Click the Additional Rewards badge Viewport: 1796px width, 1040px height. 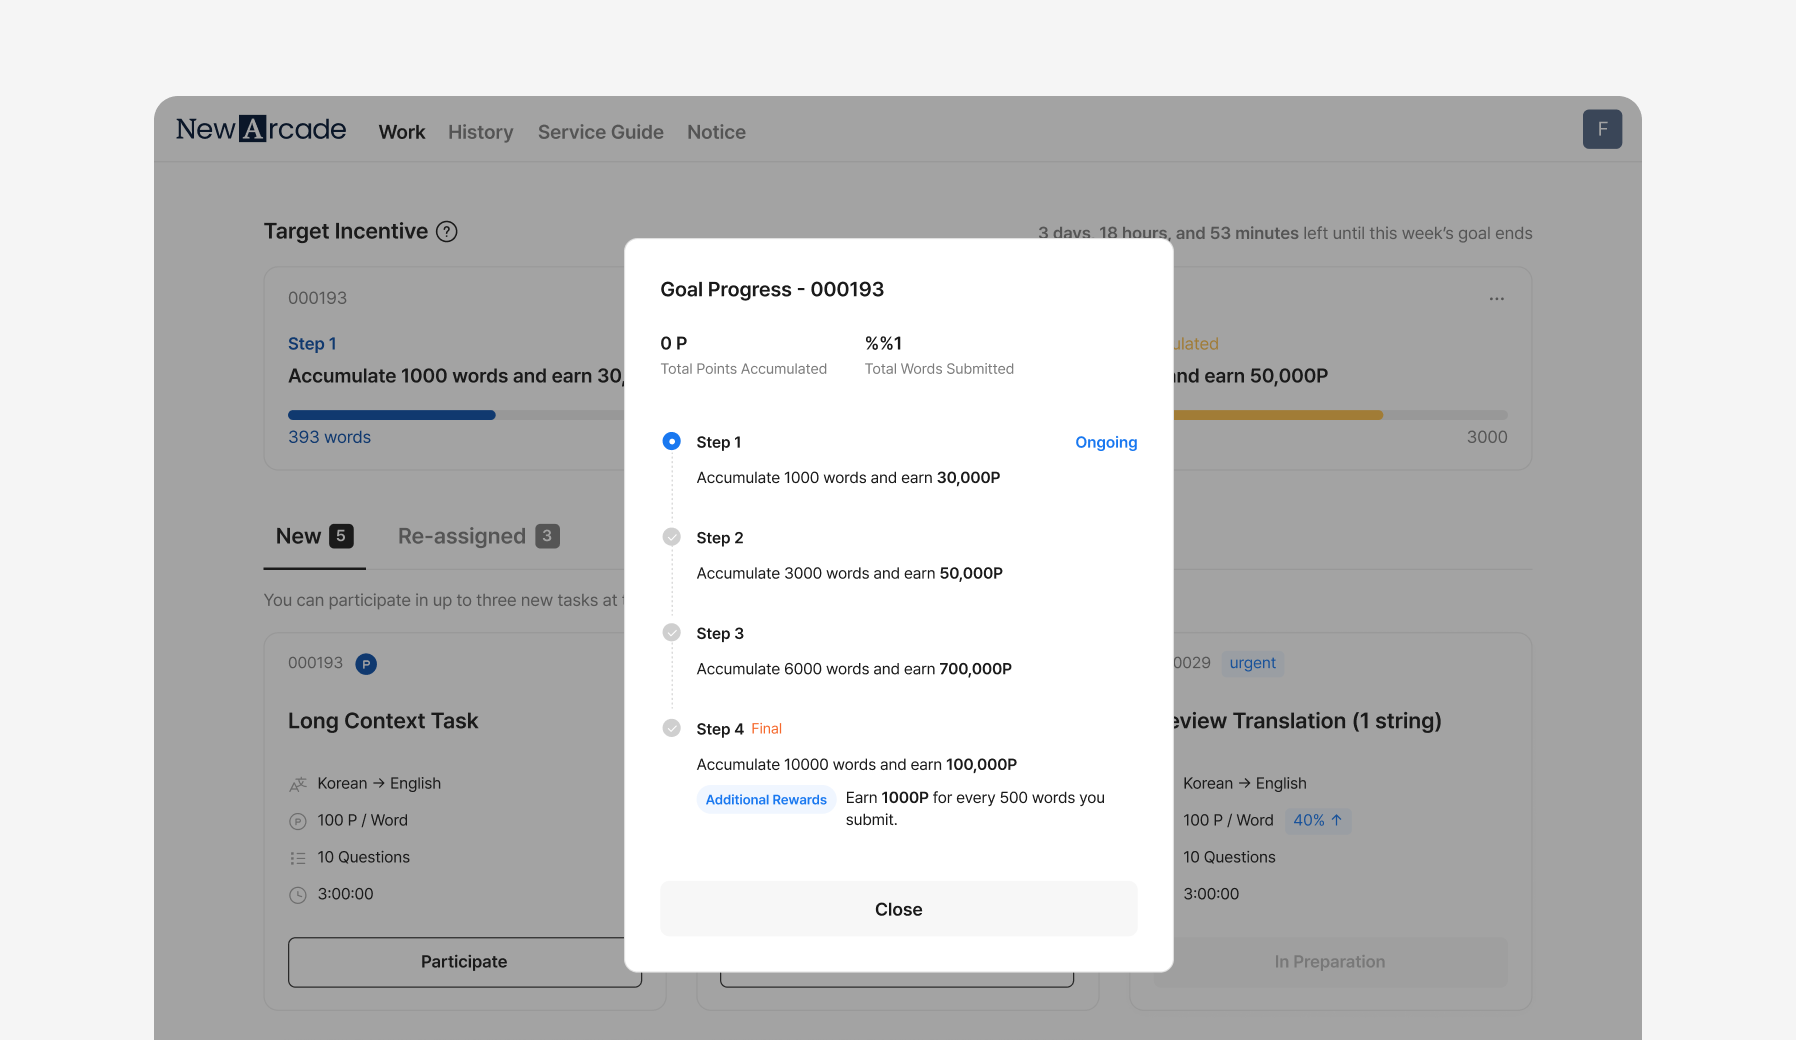point(766,800)
